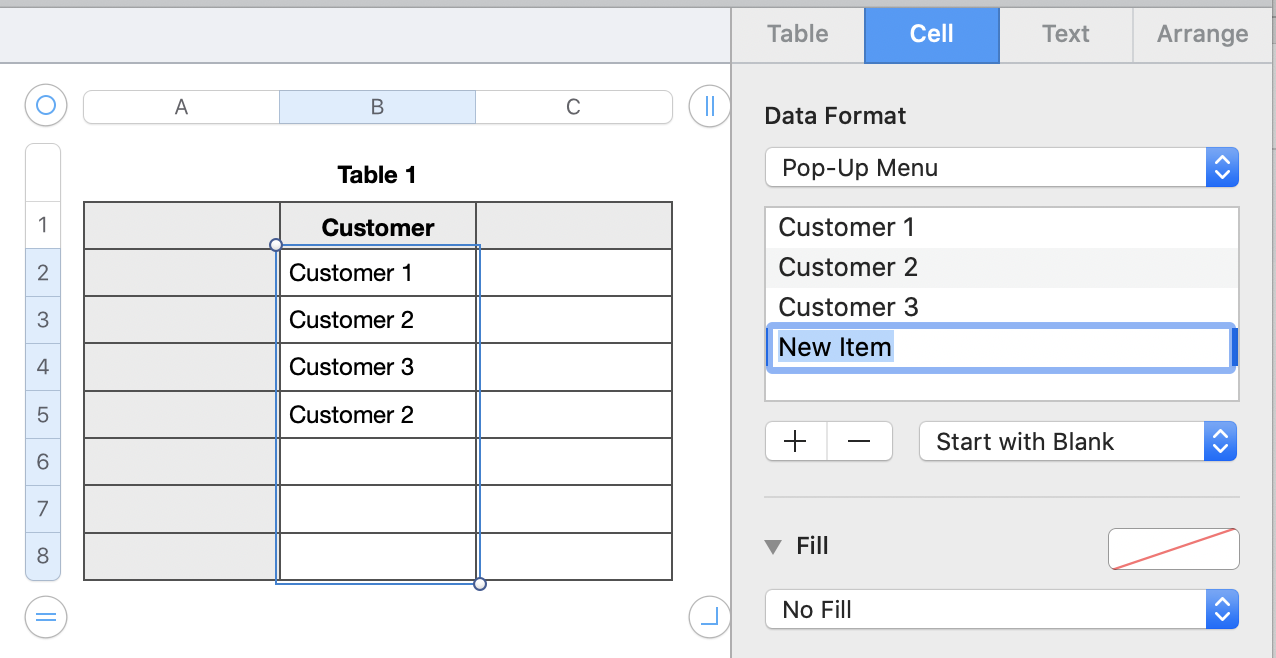Select column C header
The height and width of the screenshot is (658, 1276).
click(573, 107)
